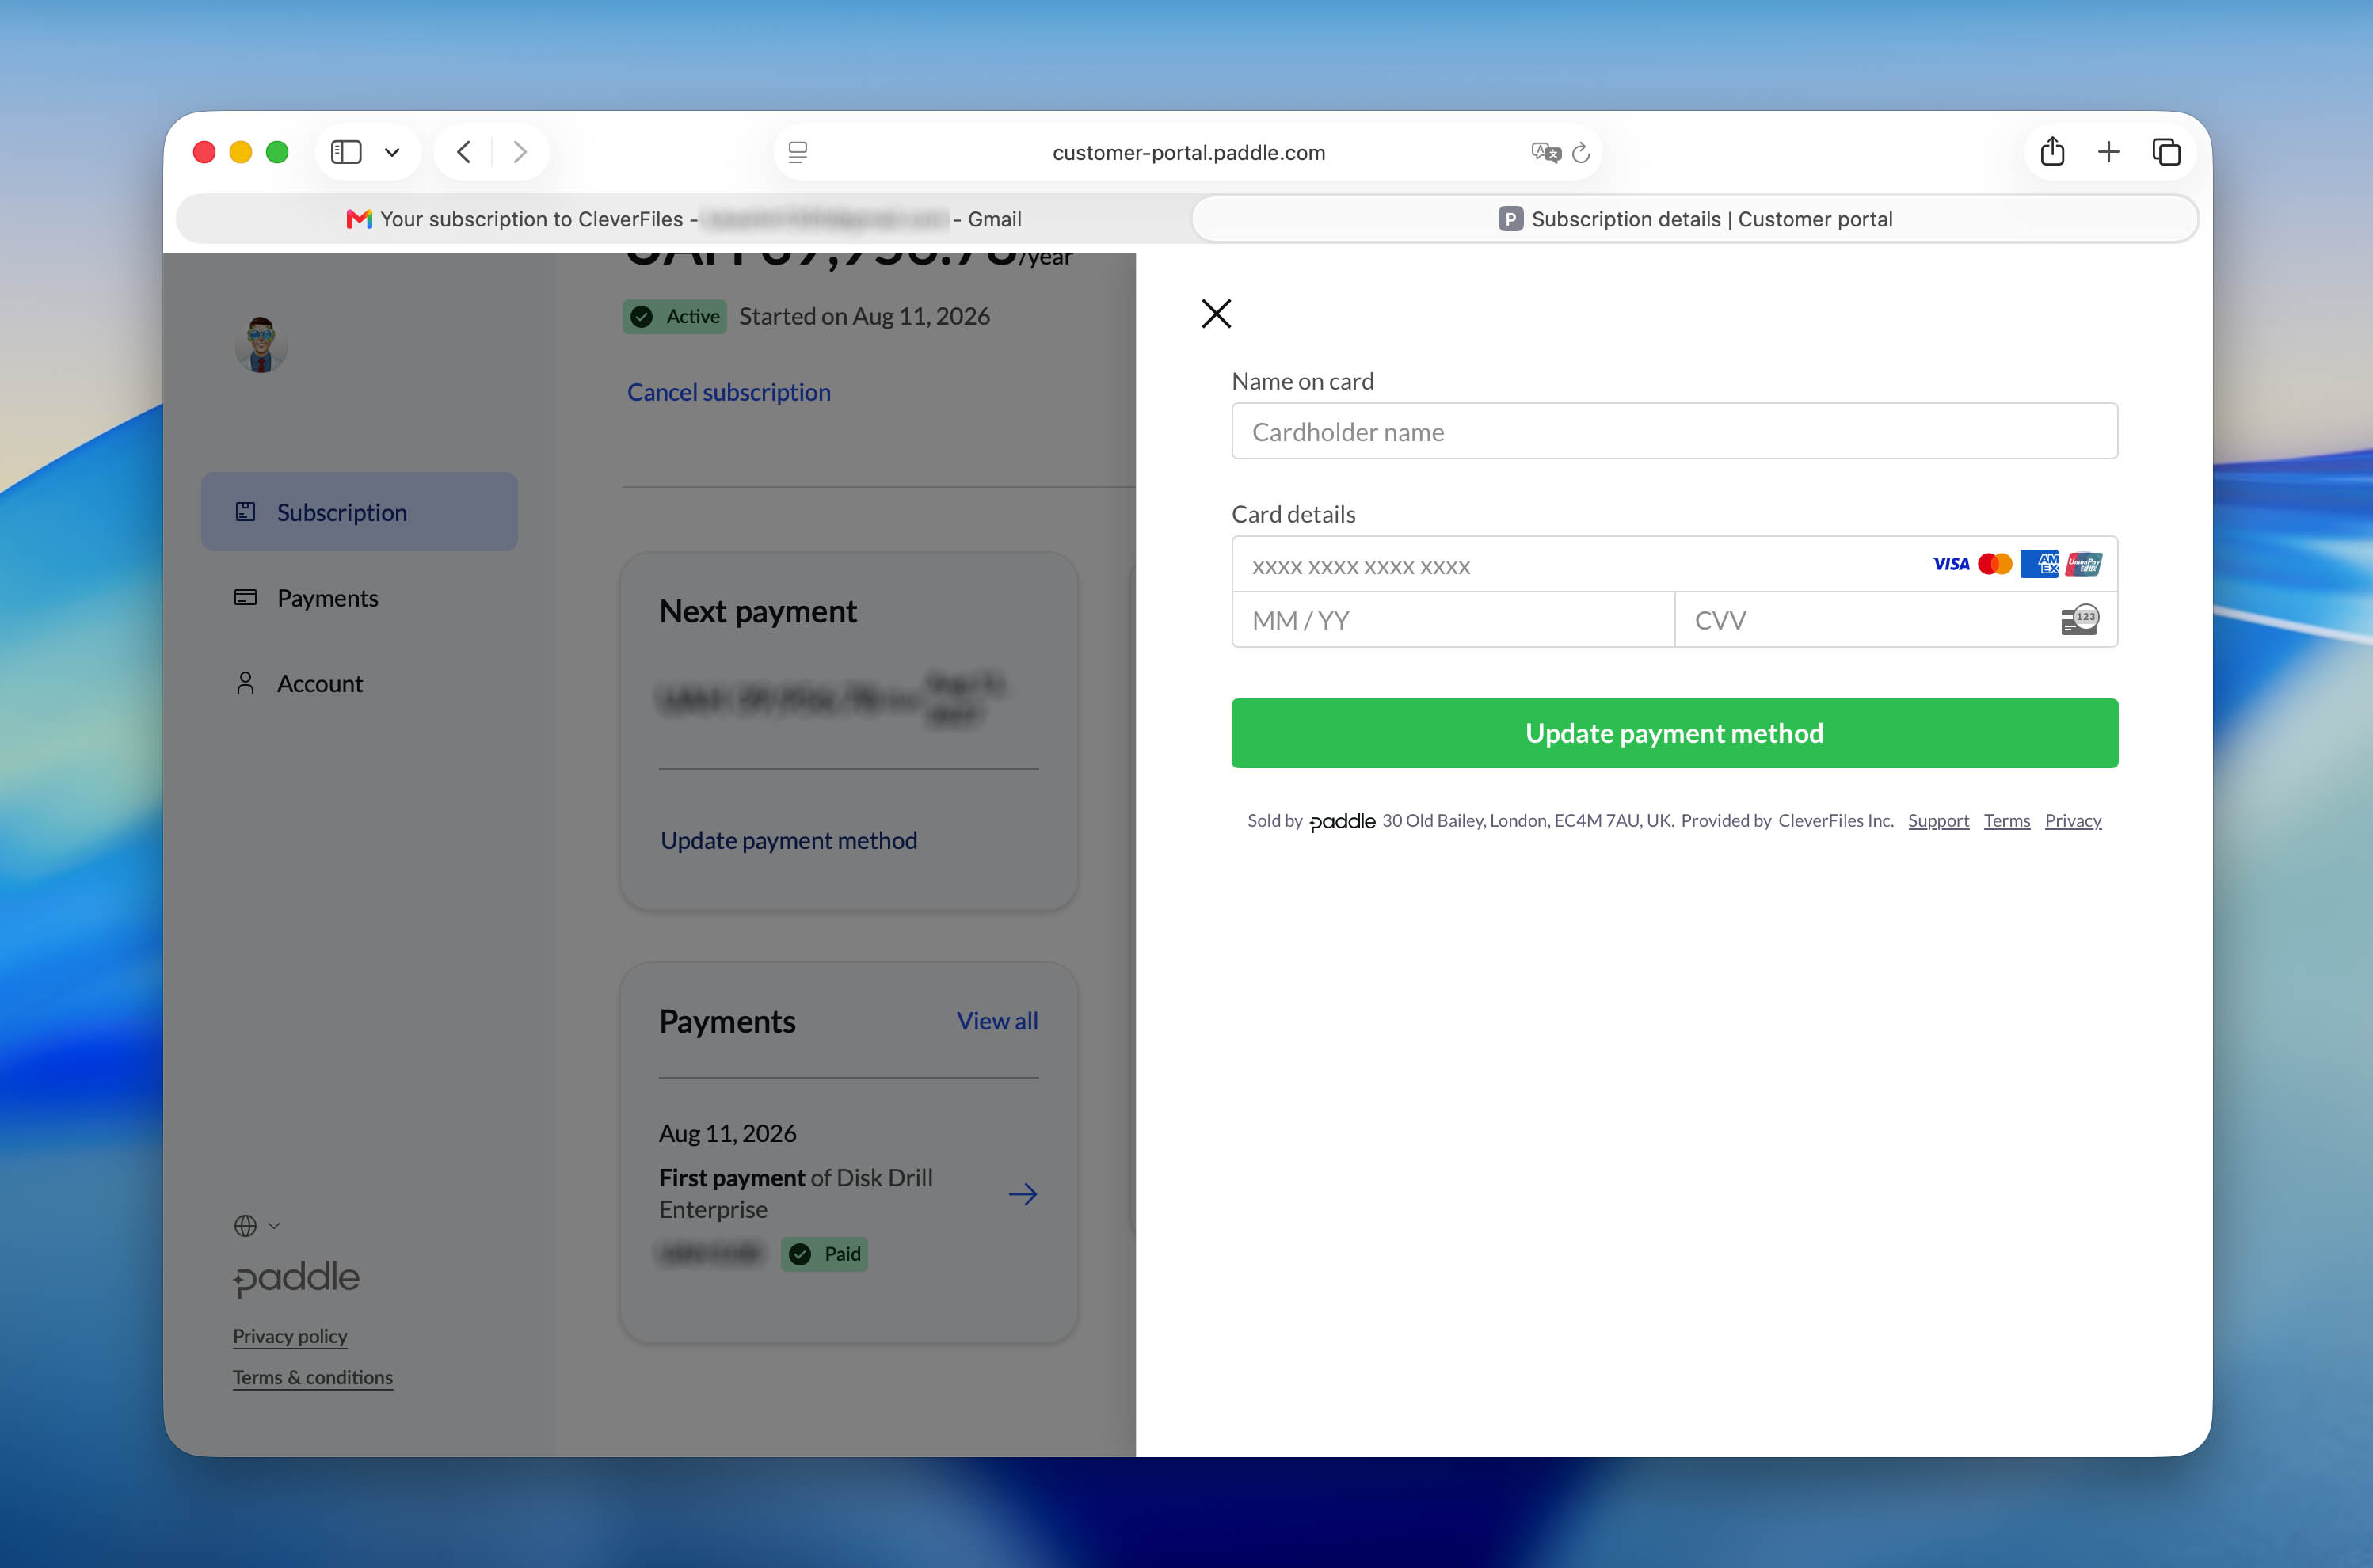The height and width of the screenshot is (1568, 2373).
Task: Click the UnionPay logo
Action: 2084,564
